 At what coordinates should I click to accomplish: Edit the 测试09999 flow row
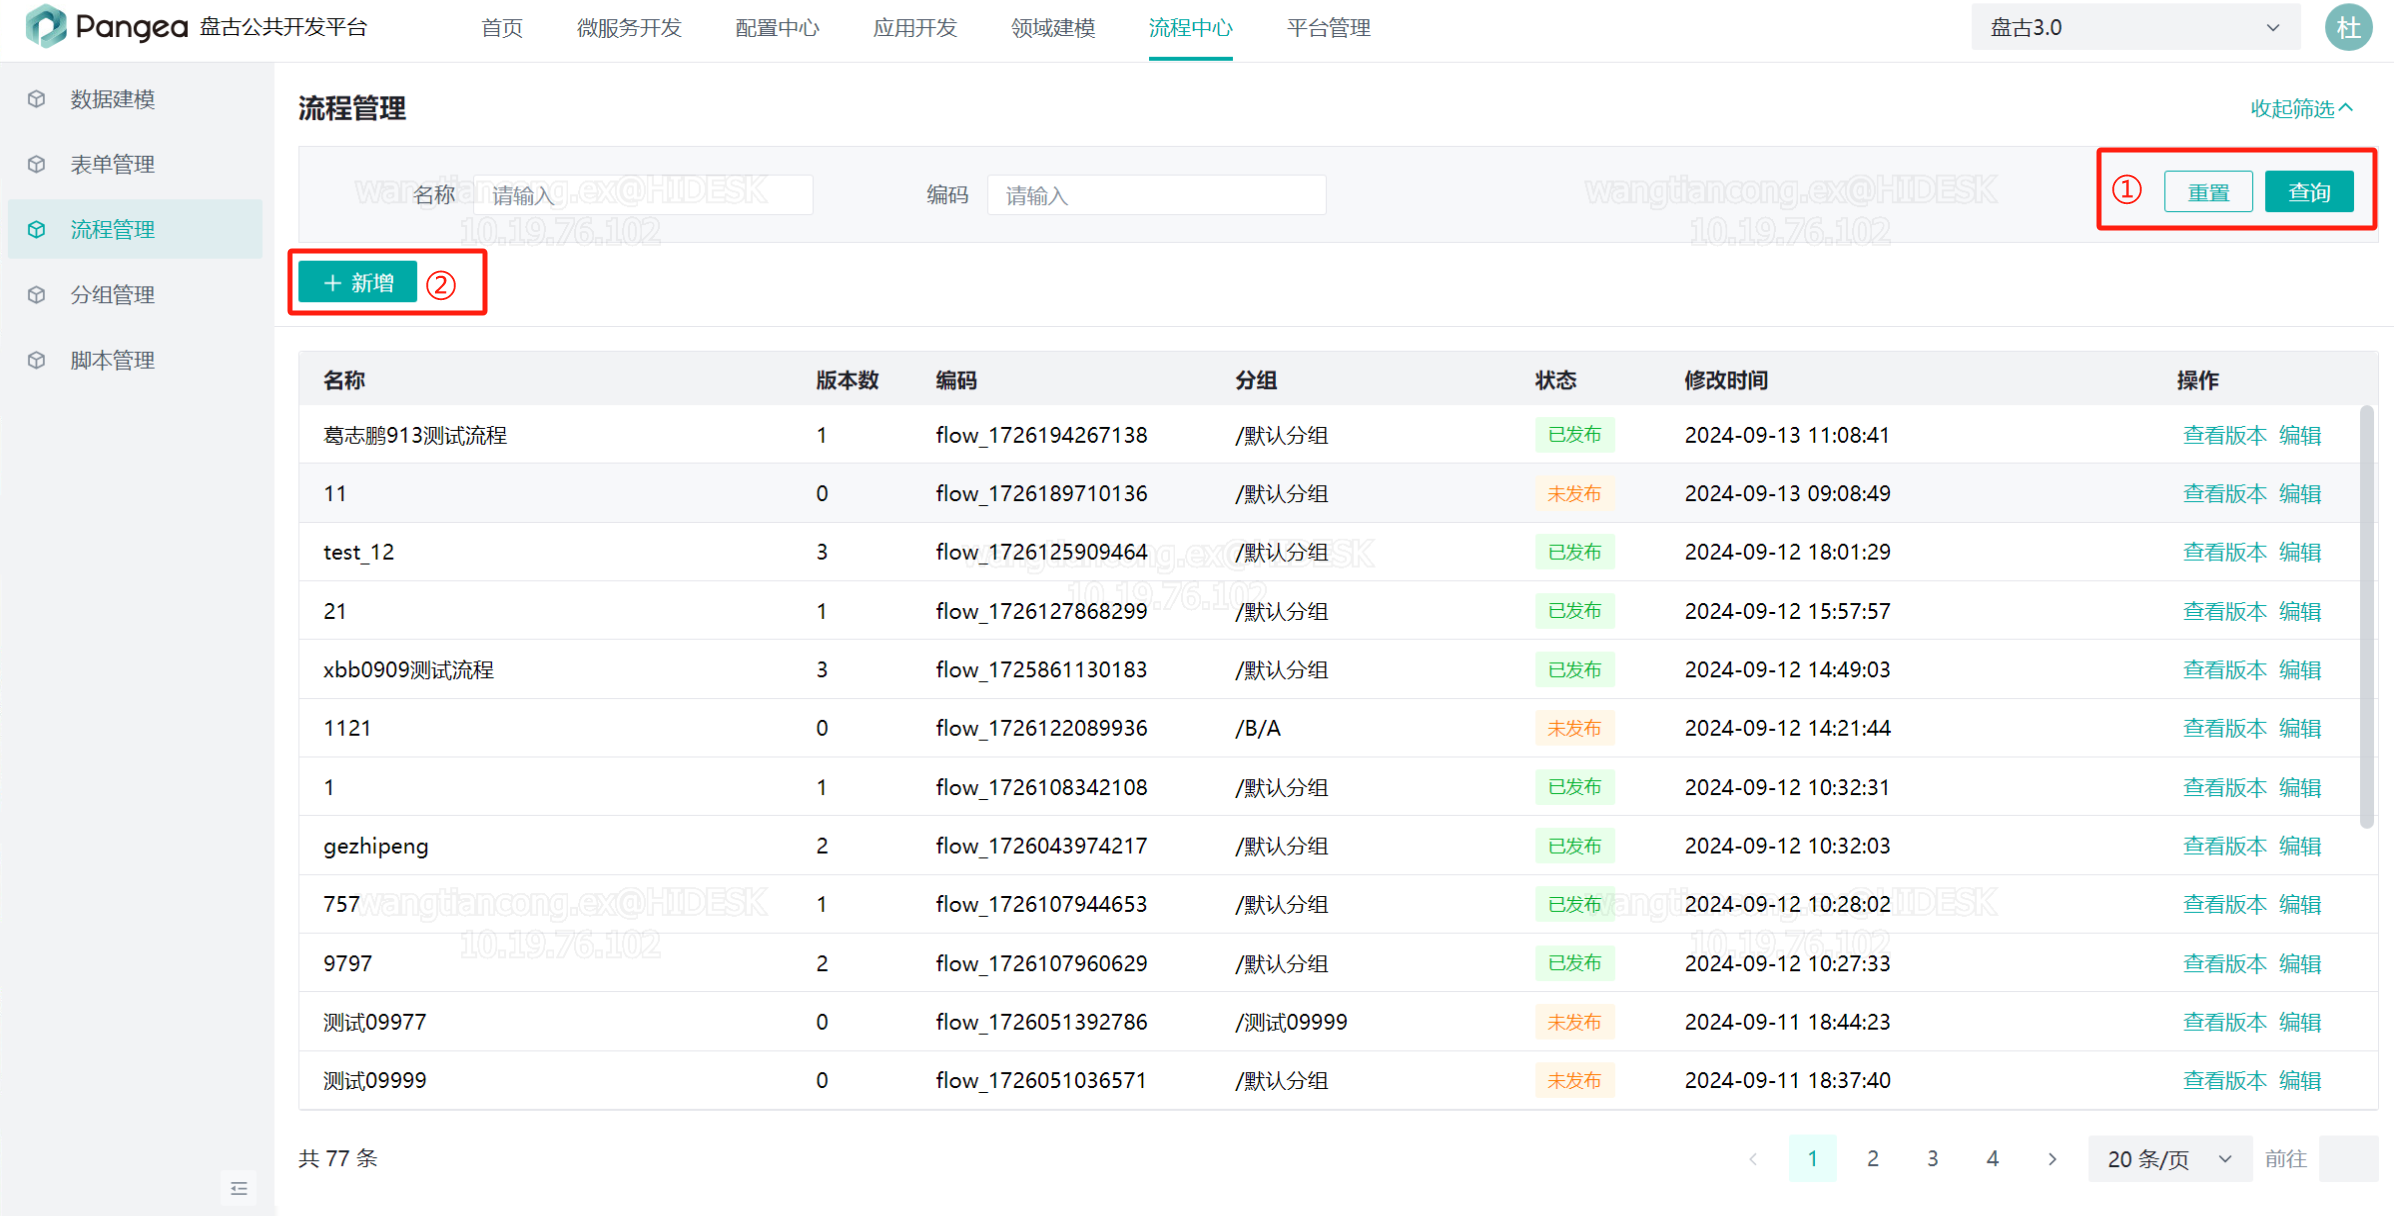(2300, 1080)
